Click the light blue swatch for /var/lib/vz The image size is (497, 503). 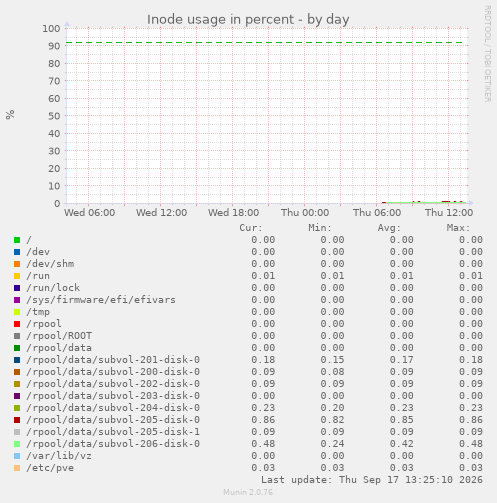click(x=17, y=456)
